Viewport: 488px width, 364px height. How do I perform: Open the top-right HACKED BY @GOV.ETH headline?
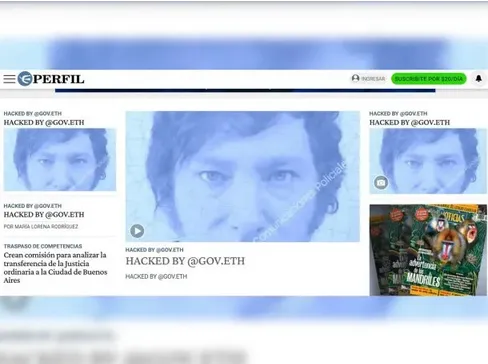(409, 123)
